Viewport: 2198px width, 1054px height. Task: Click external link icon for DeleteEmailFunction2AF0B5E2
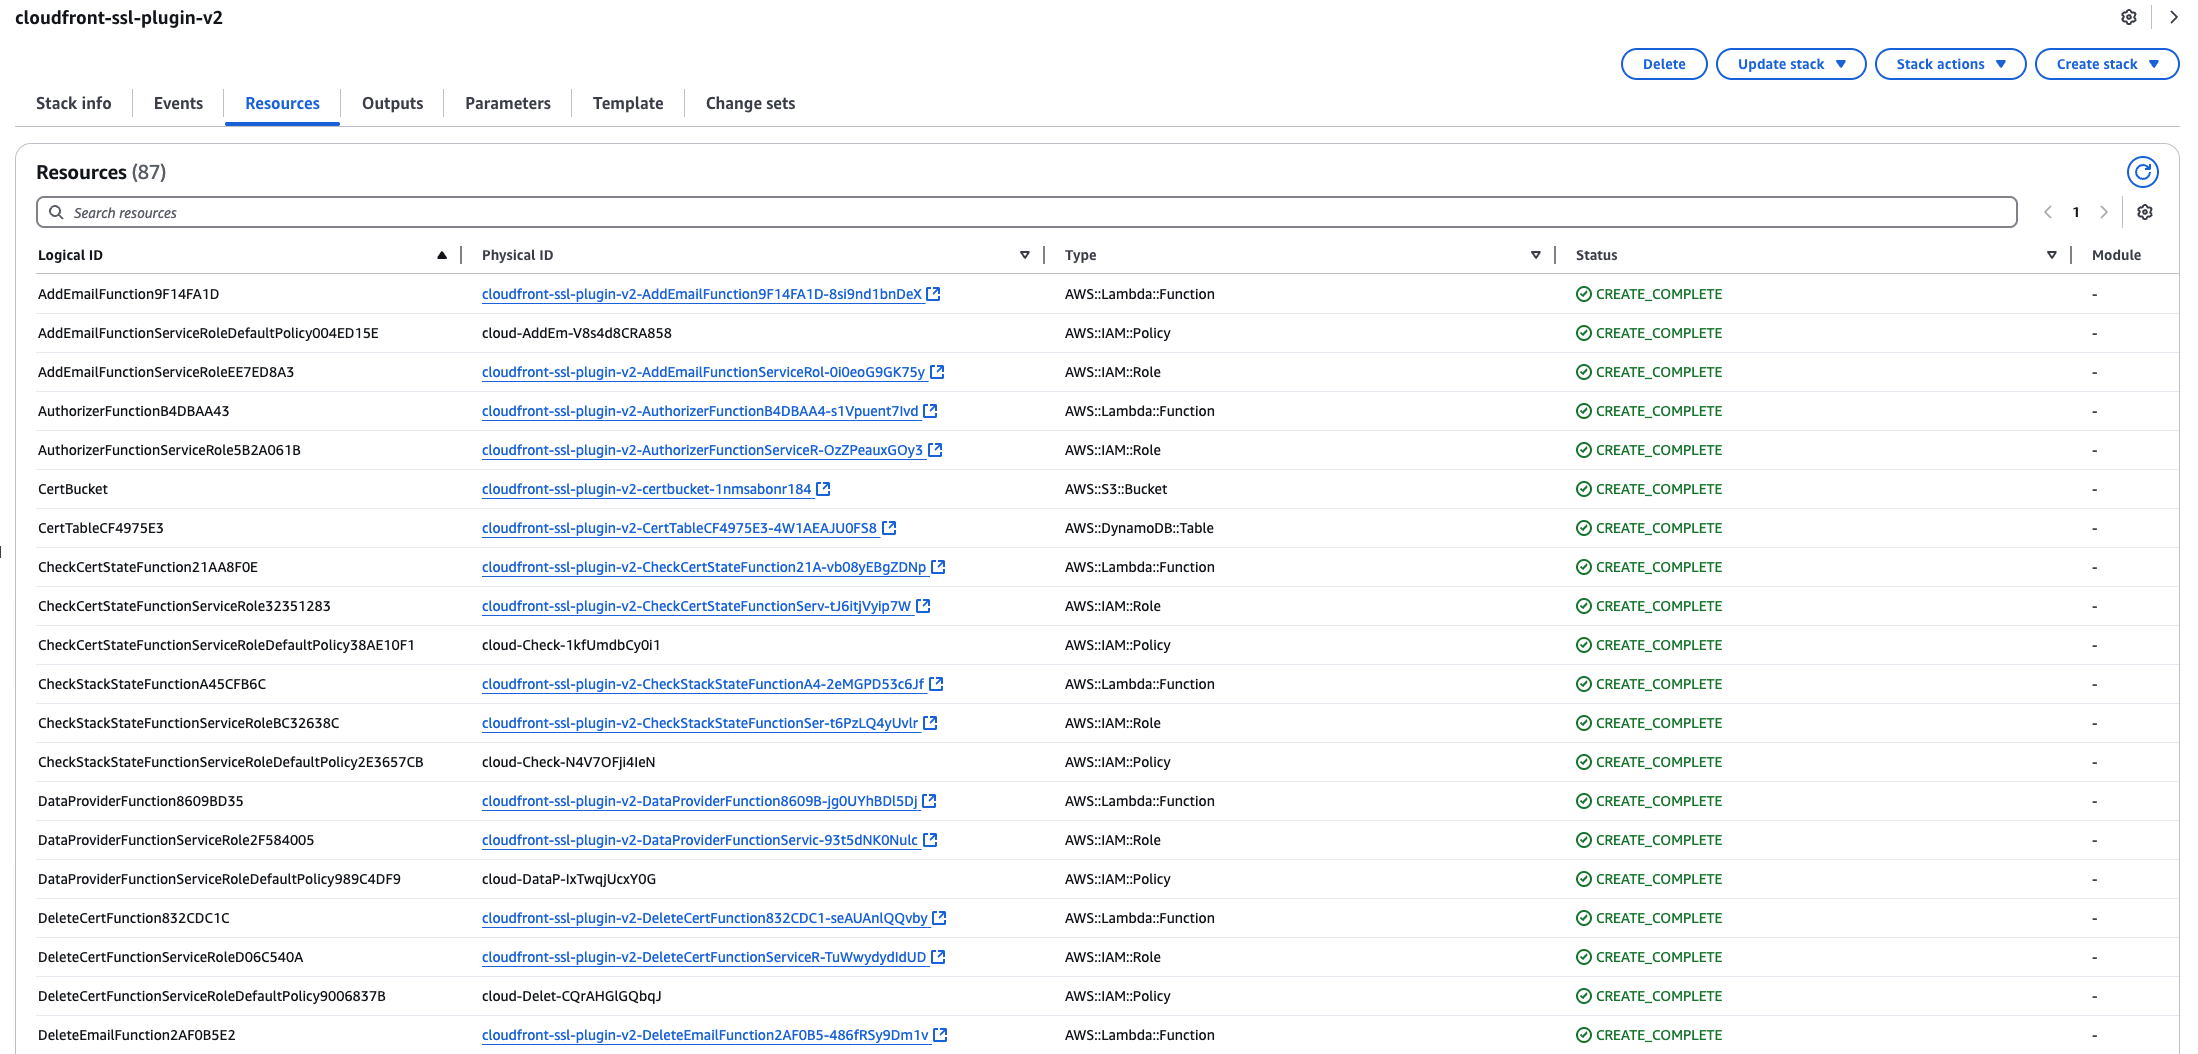[940, 1035]
